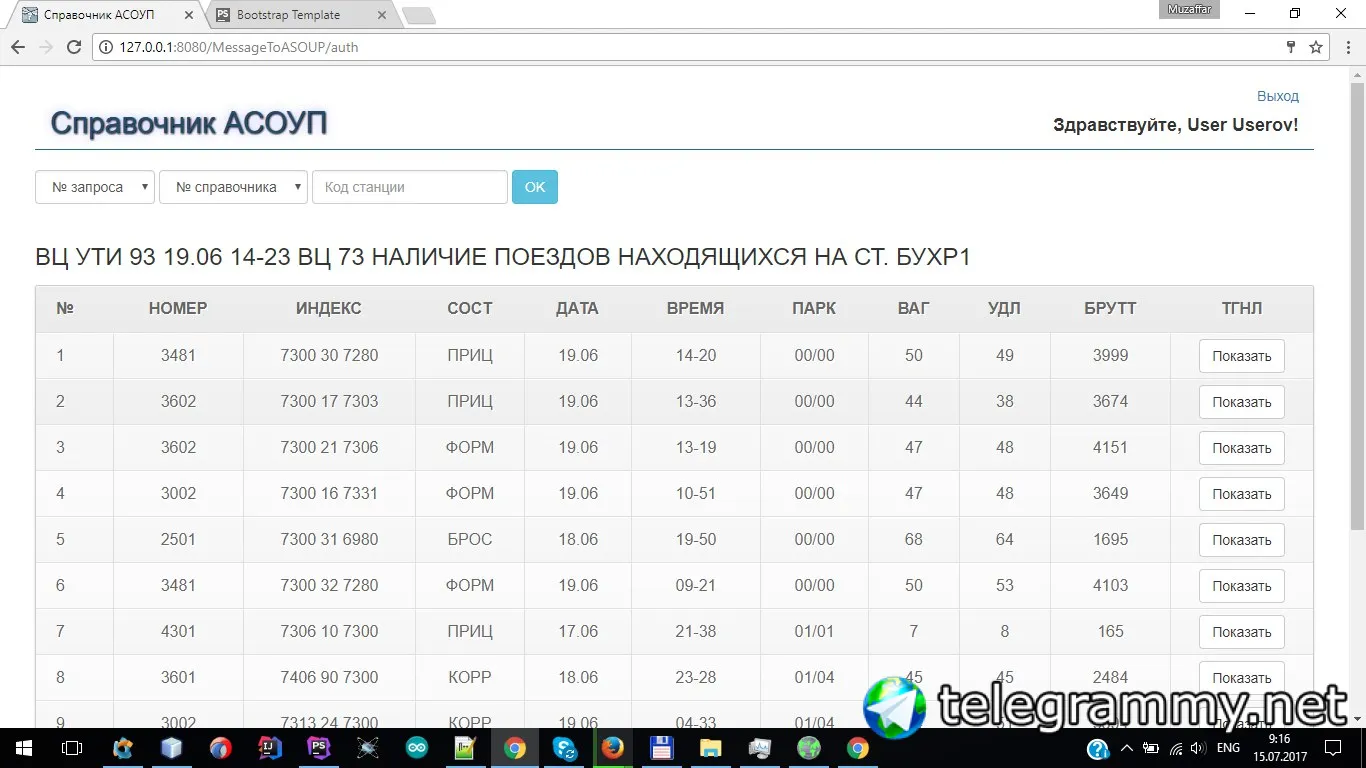Open Firefox from the taskbar
The image size is (1366, 768).
613,748
